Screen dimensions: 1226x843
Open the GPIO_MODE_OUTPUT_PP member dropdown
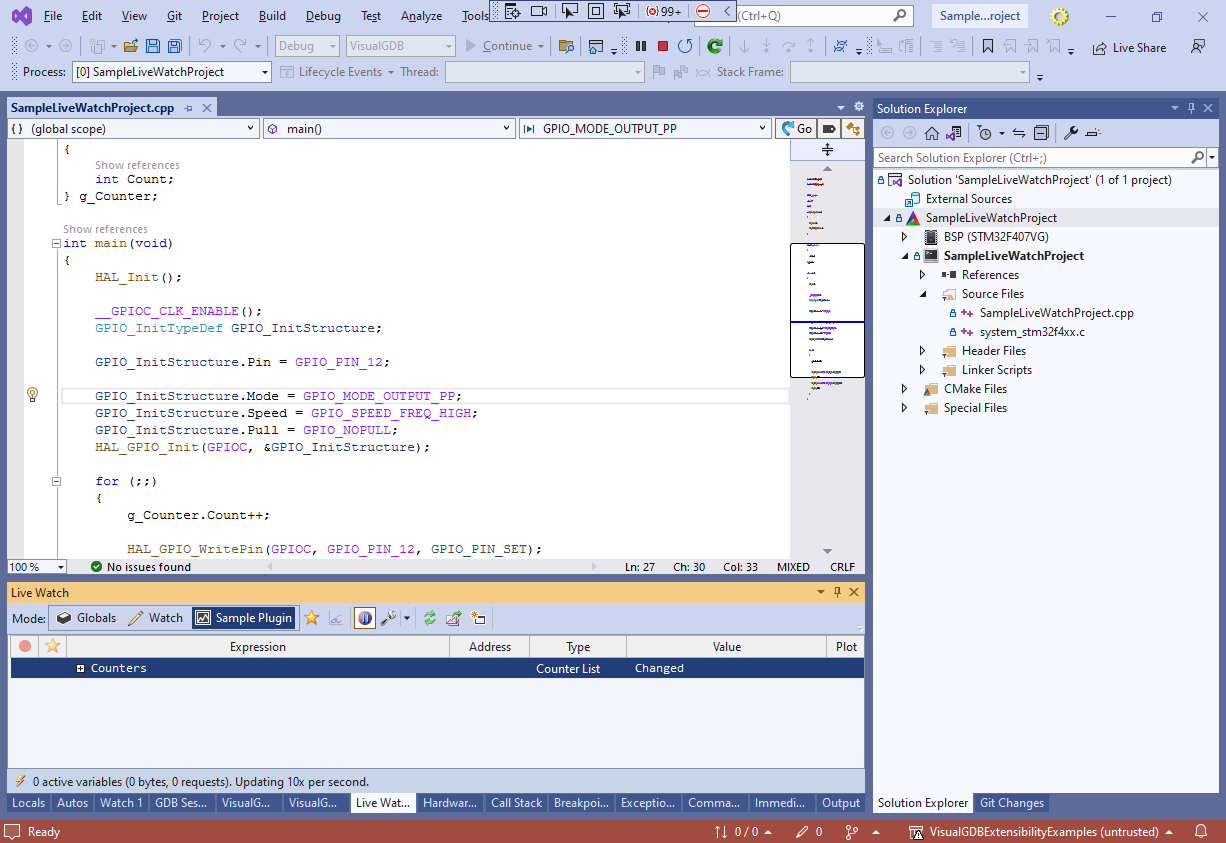tap(645, 129)
